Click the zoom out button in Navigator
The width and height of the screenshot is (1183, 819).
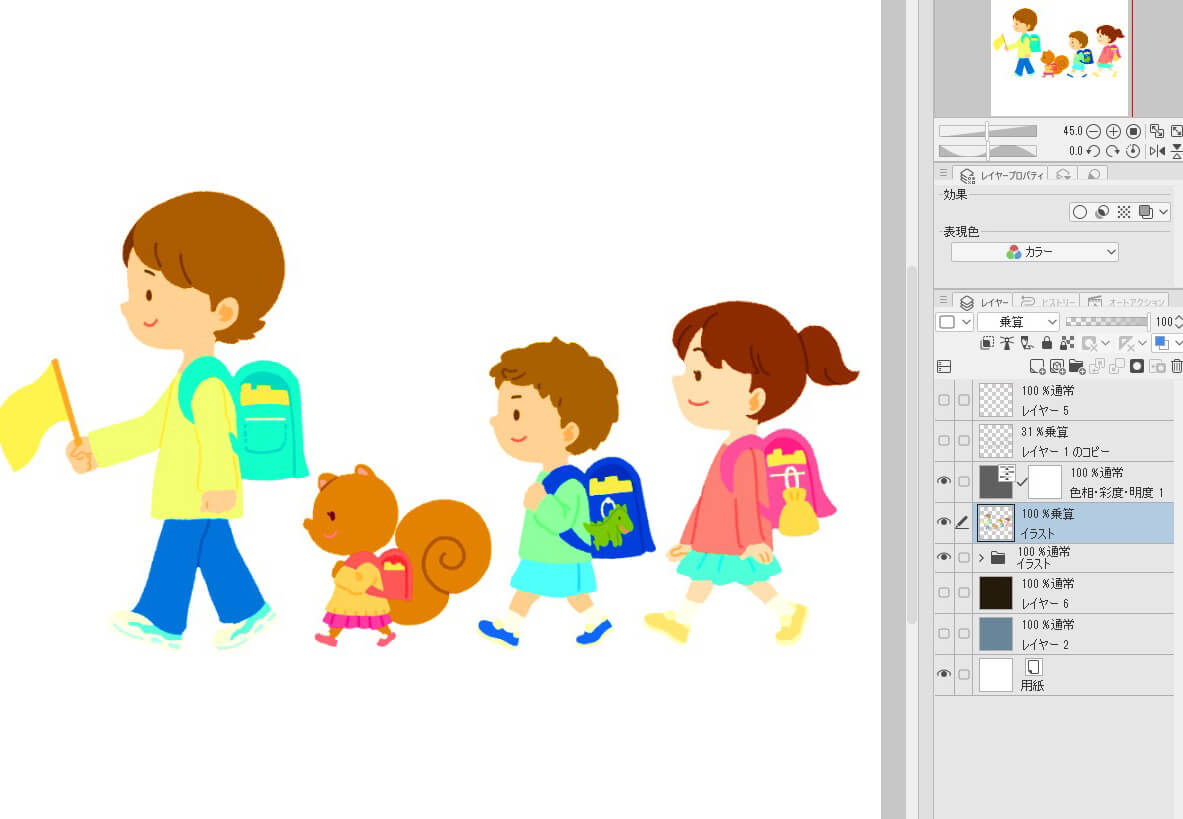1094,131
